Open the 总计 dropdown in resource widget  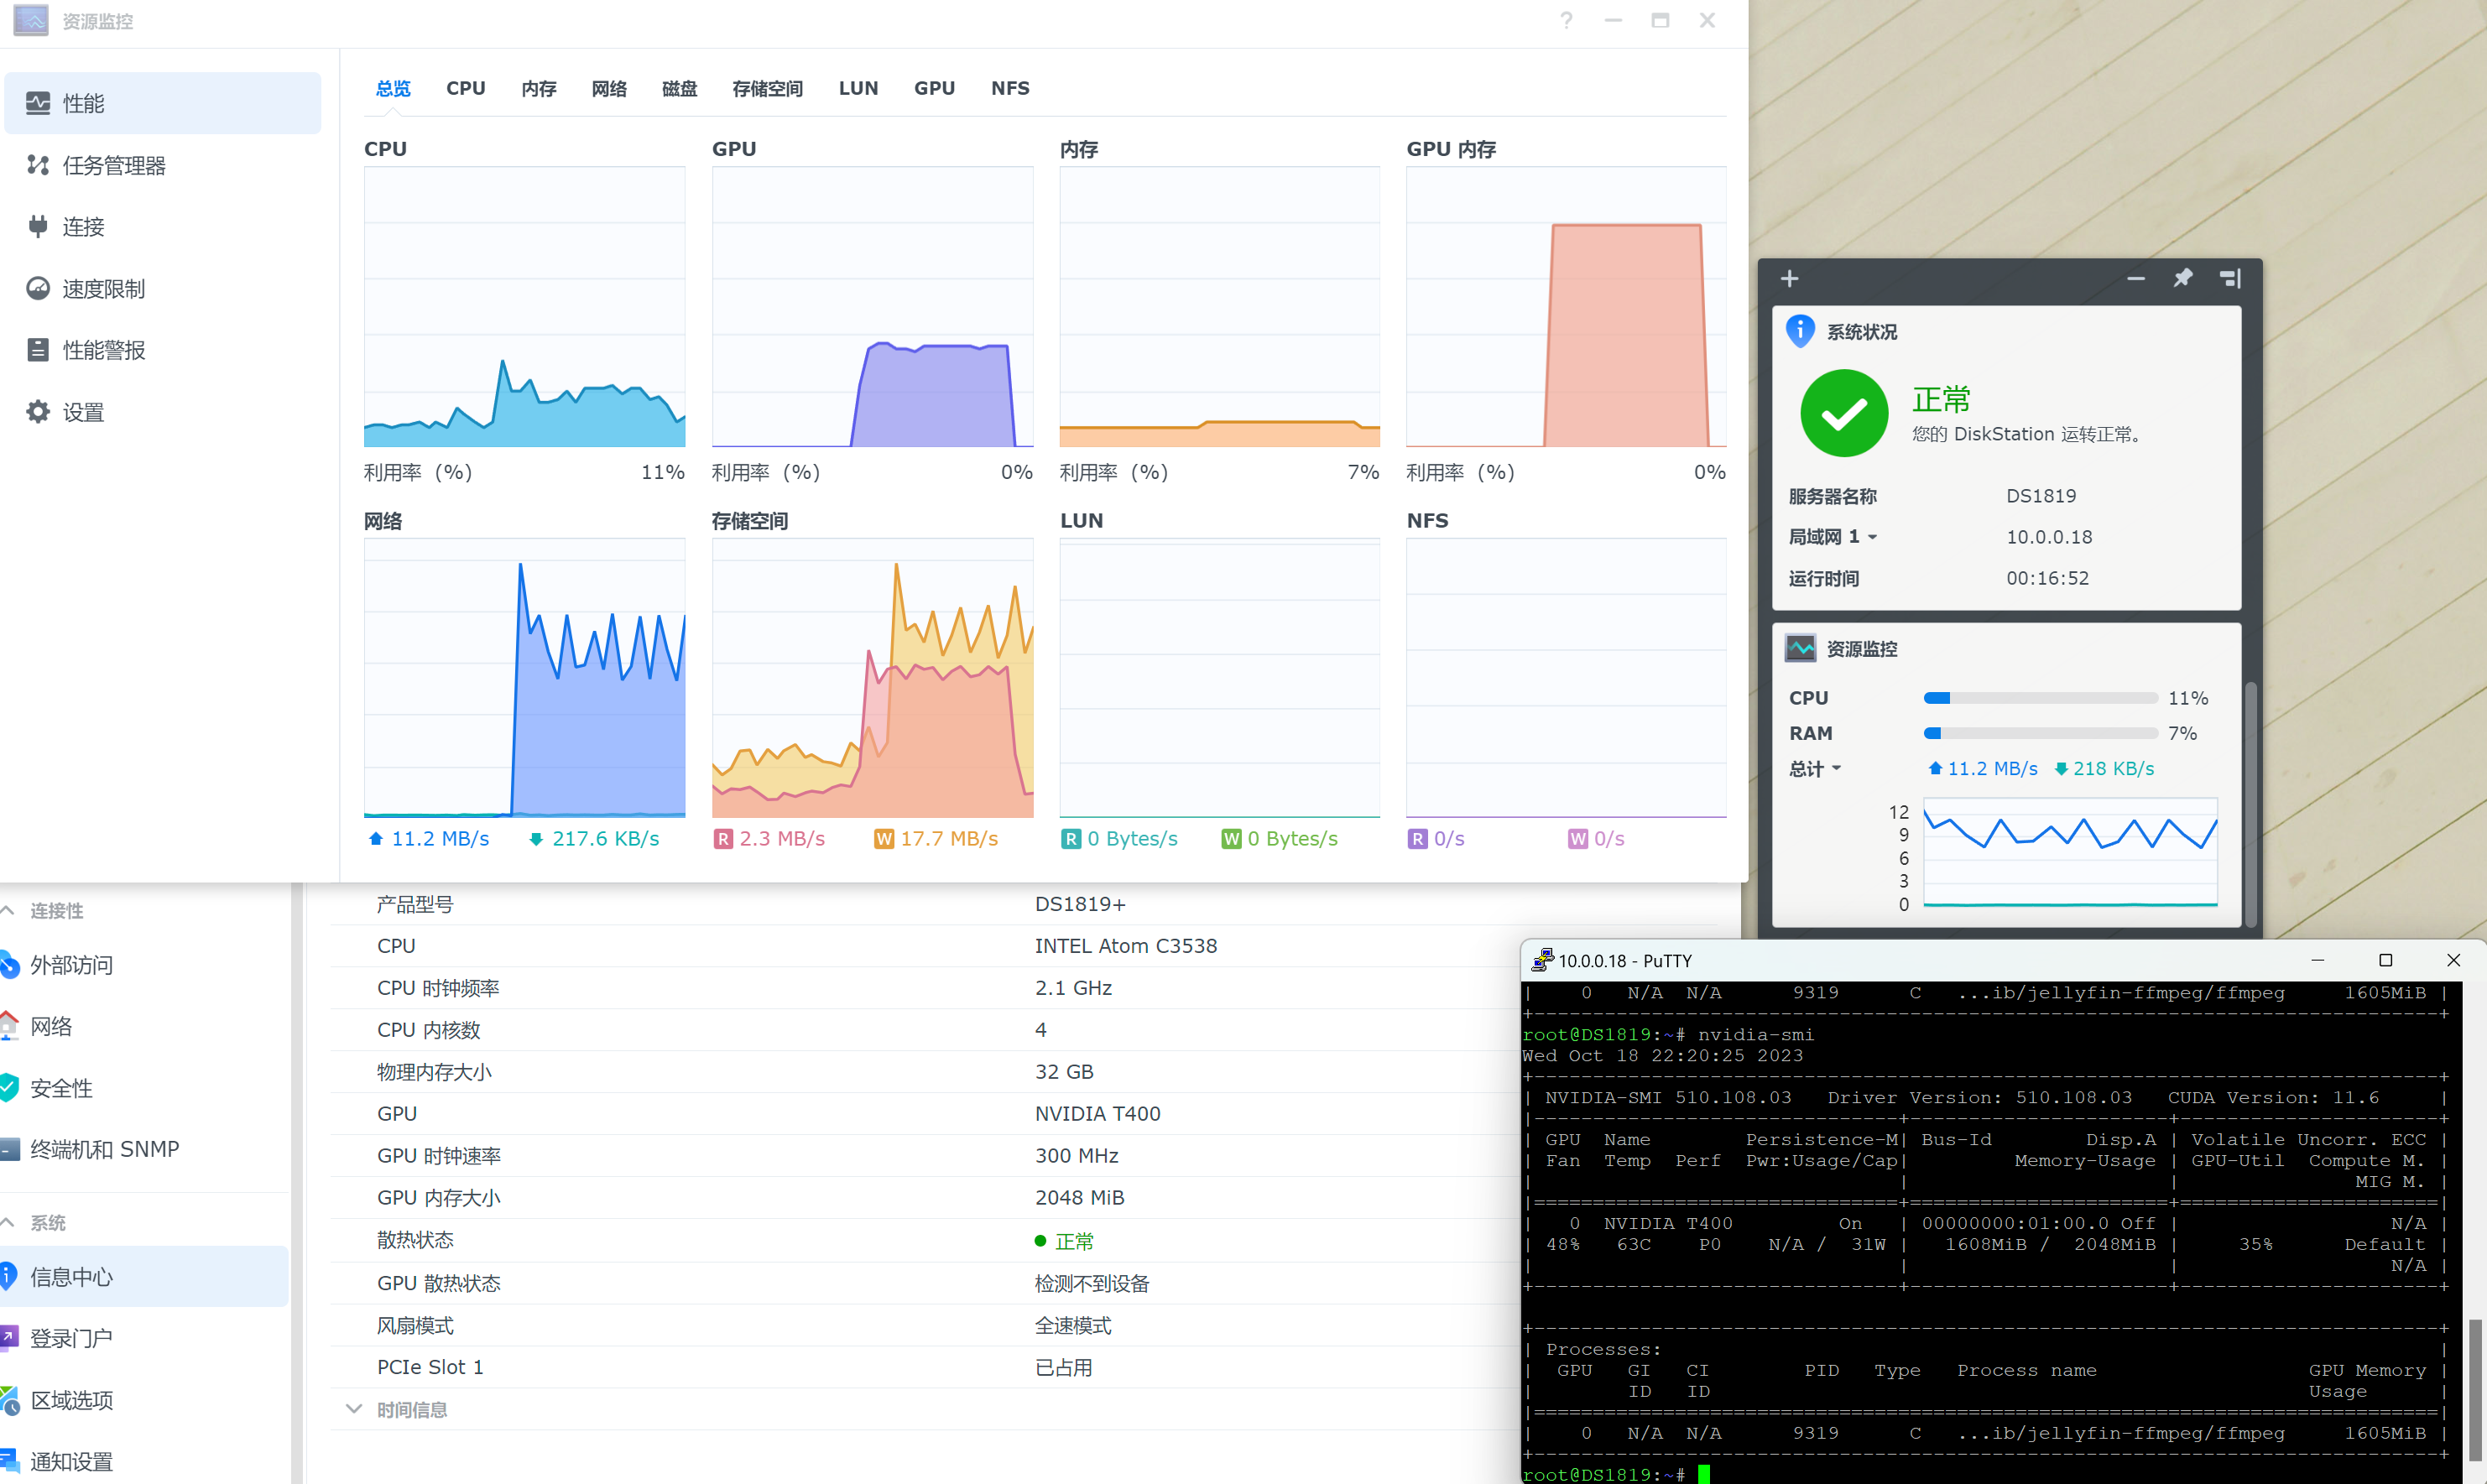click(1815, 768)
